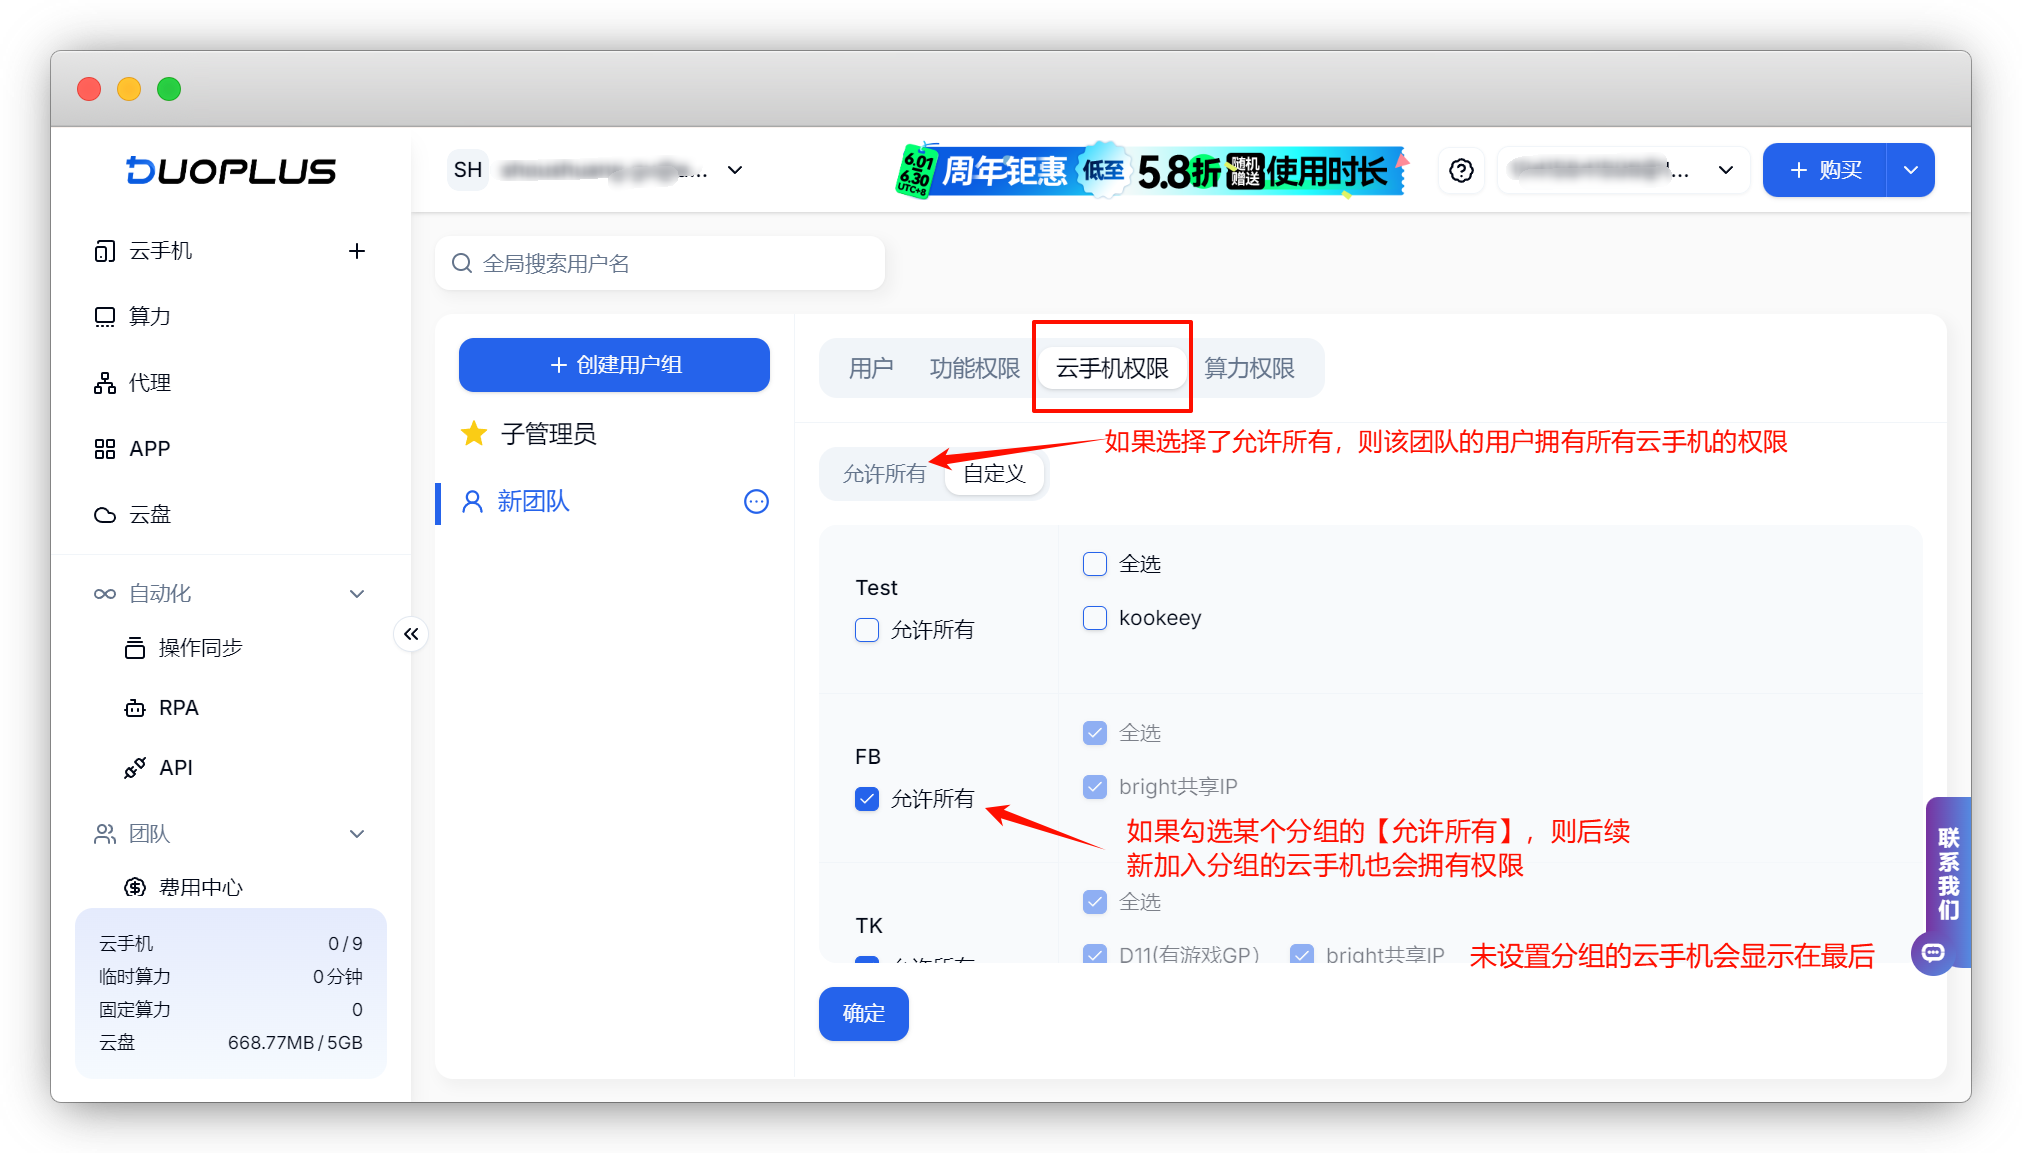Go to the 代理 proxy section

pos(150,383)
